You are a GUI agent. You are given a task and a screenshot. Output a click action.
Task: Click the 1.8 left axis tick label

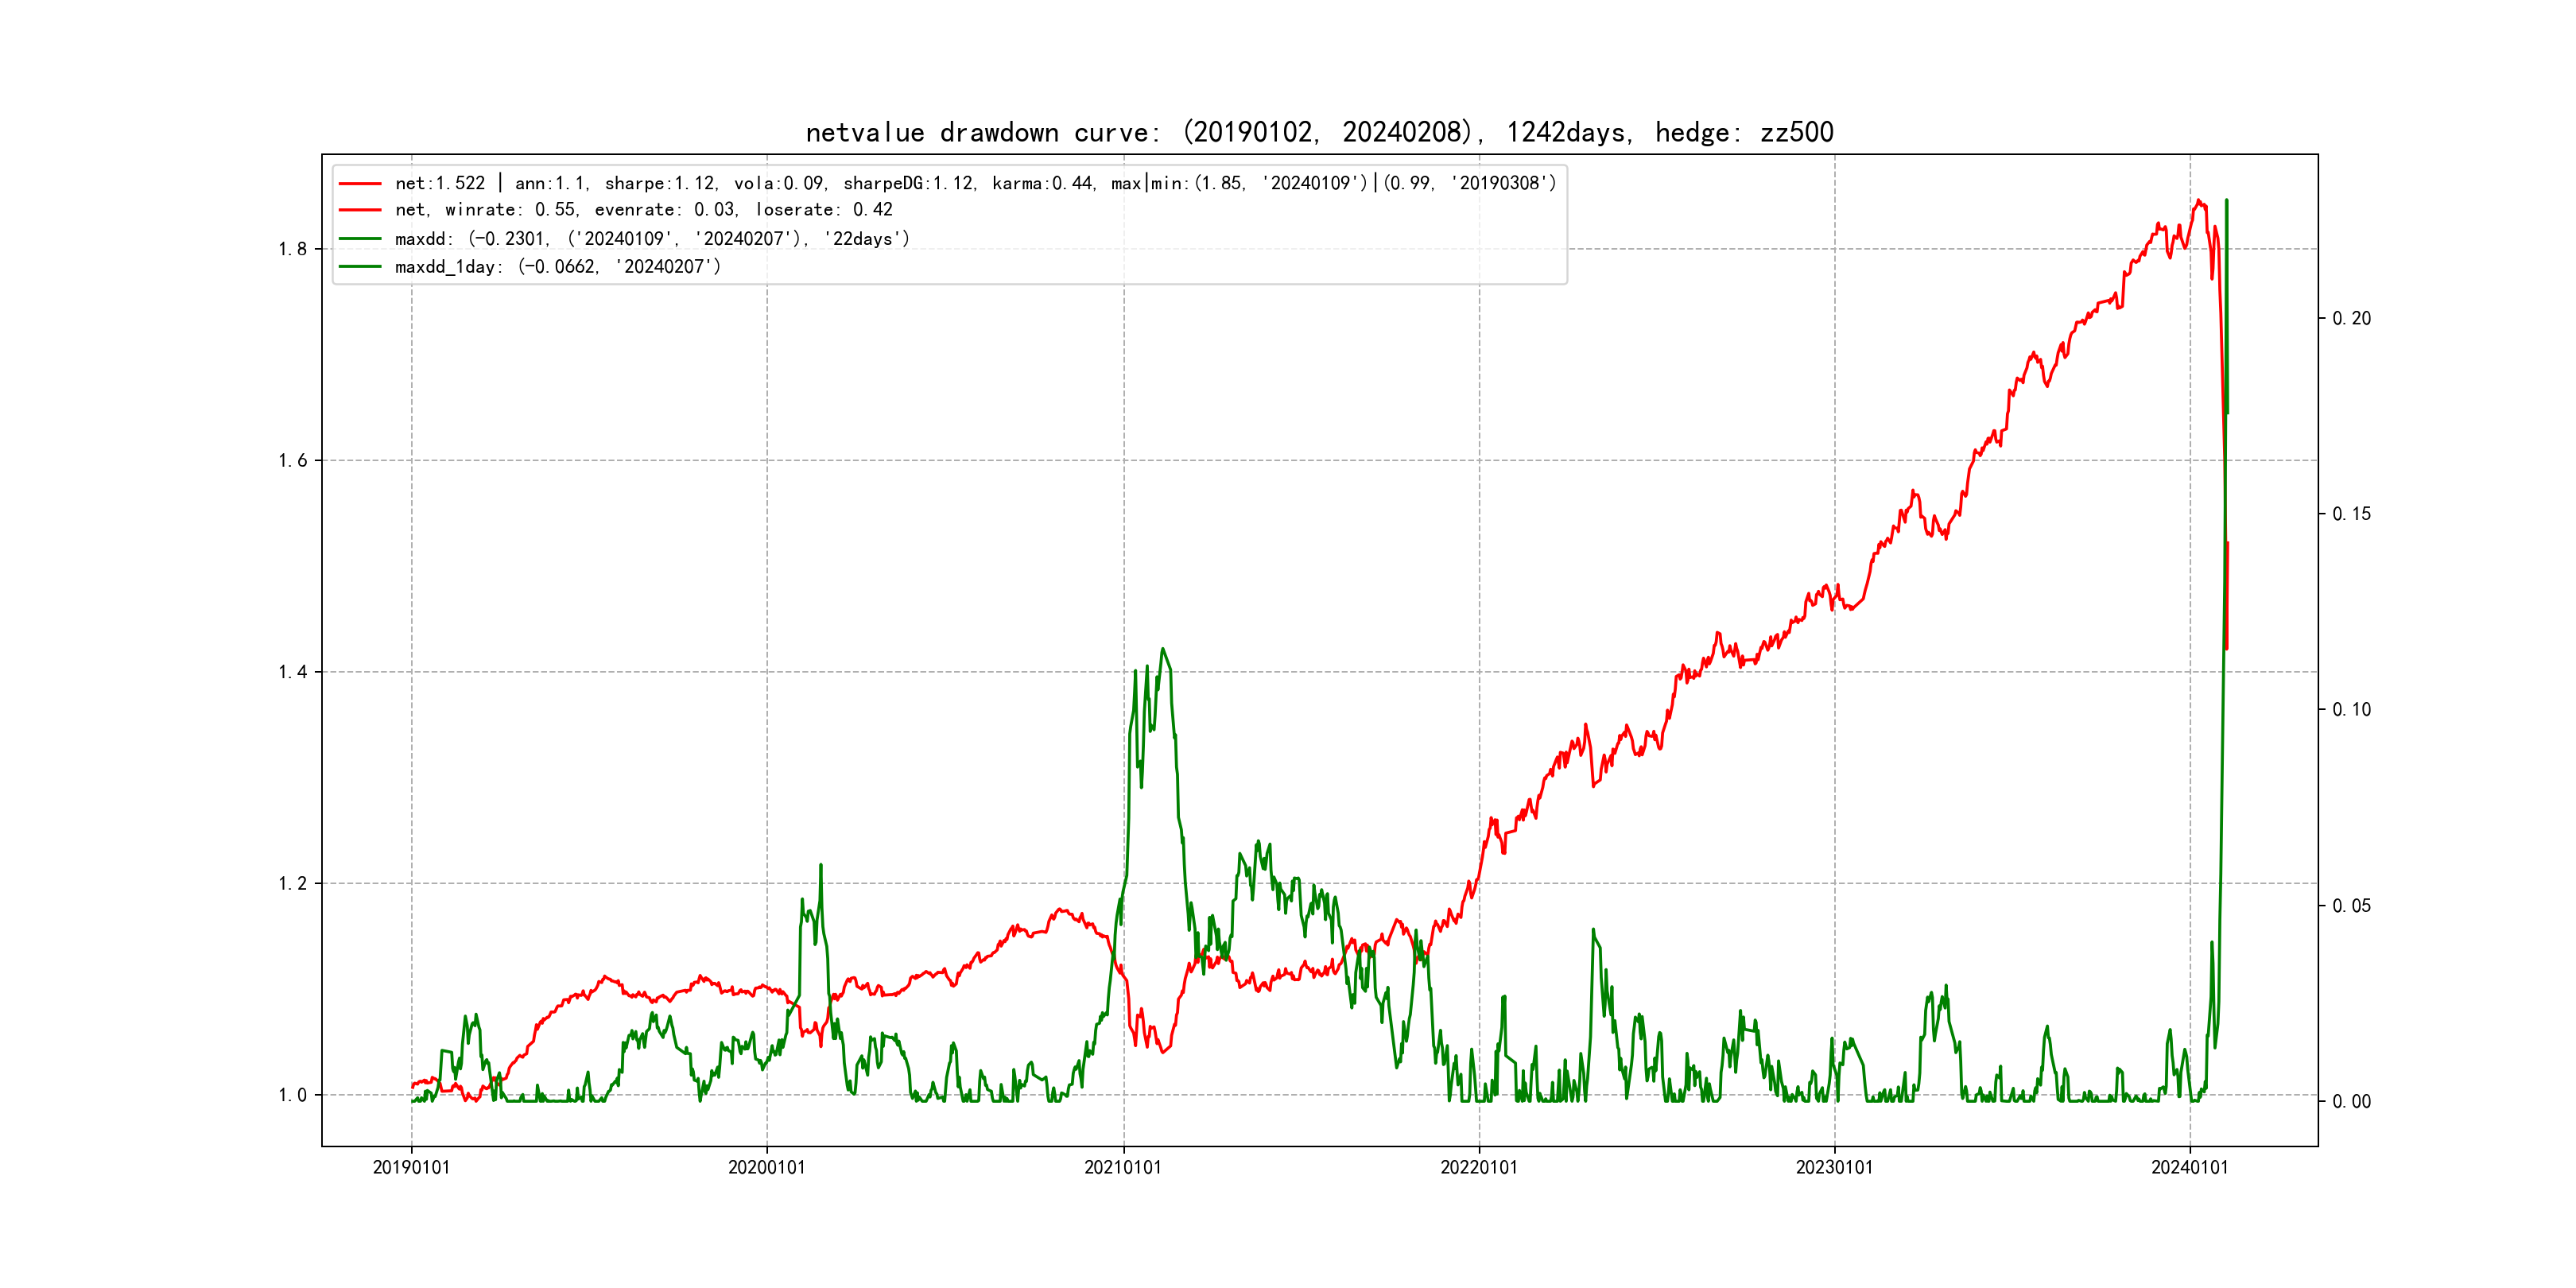pos(292,249)
